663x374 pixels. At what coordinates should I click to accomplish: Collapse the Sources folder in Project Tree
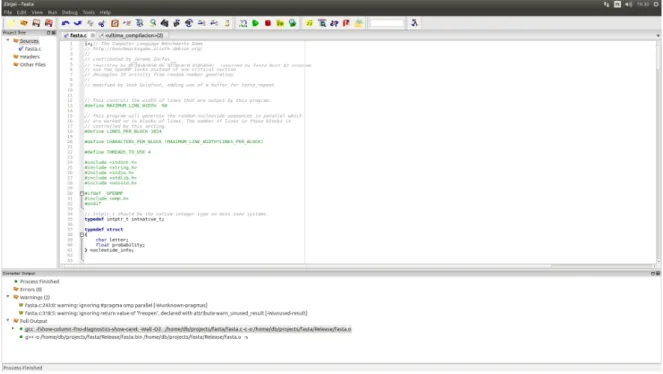click(x=8, y=41)
